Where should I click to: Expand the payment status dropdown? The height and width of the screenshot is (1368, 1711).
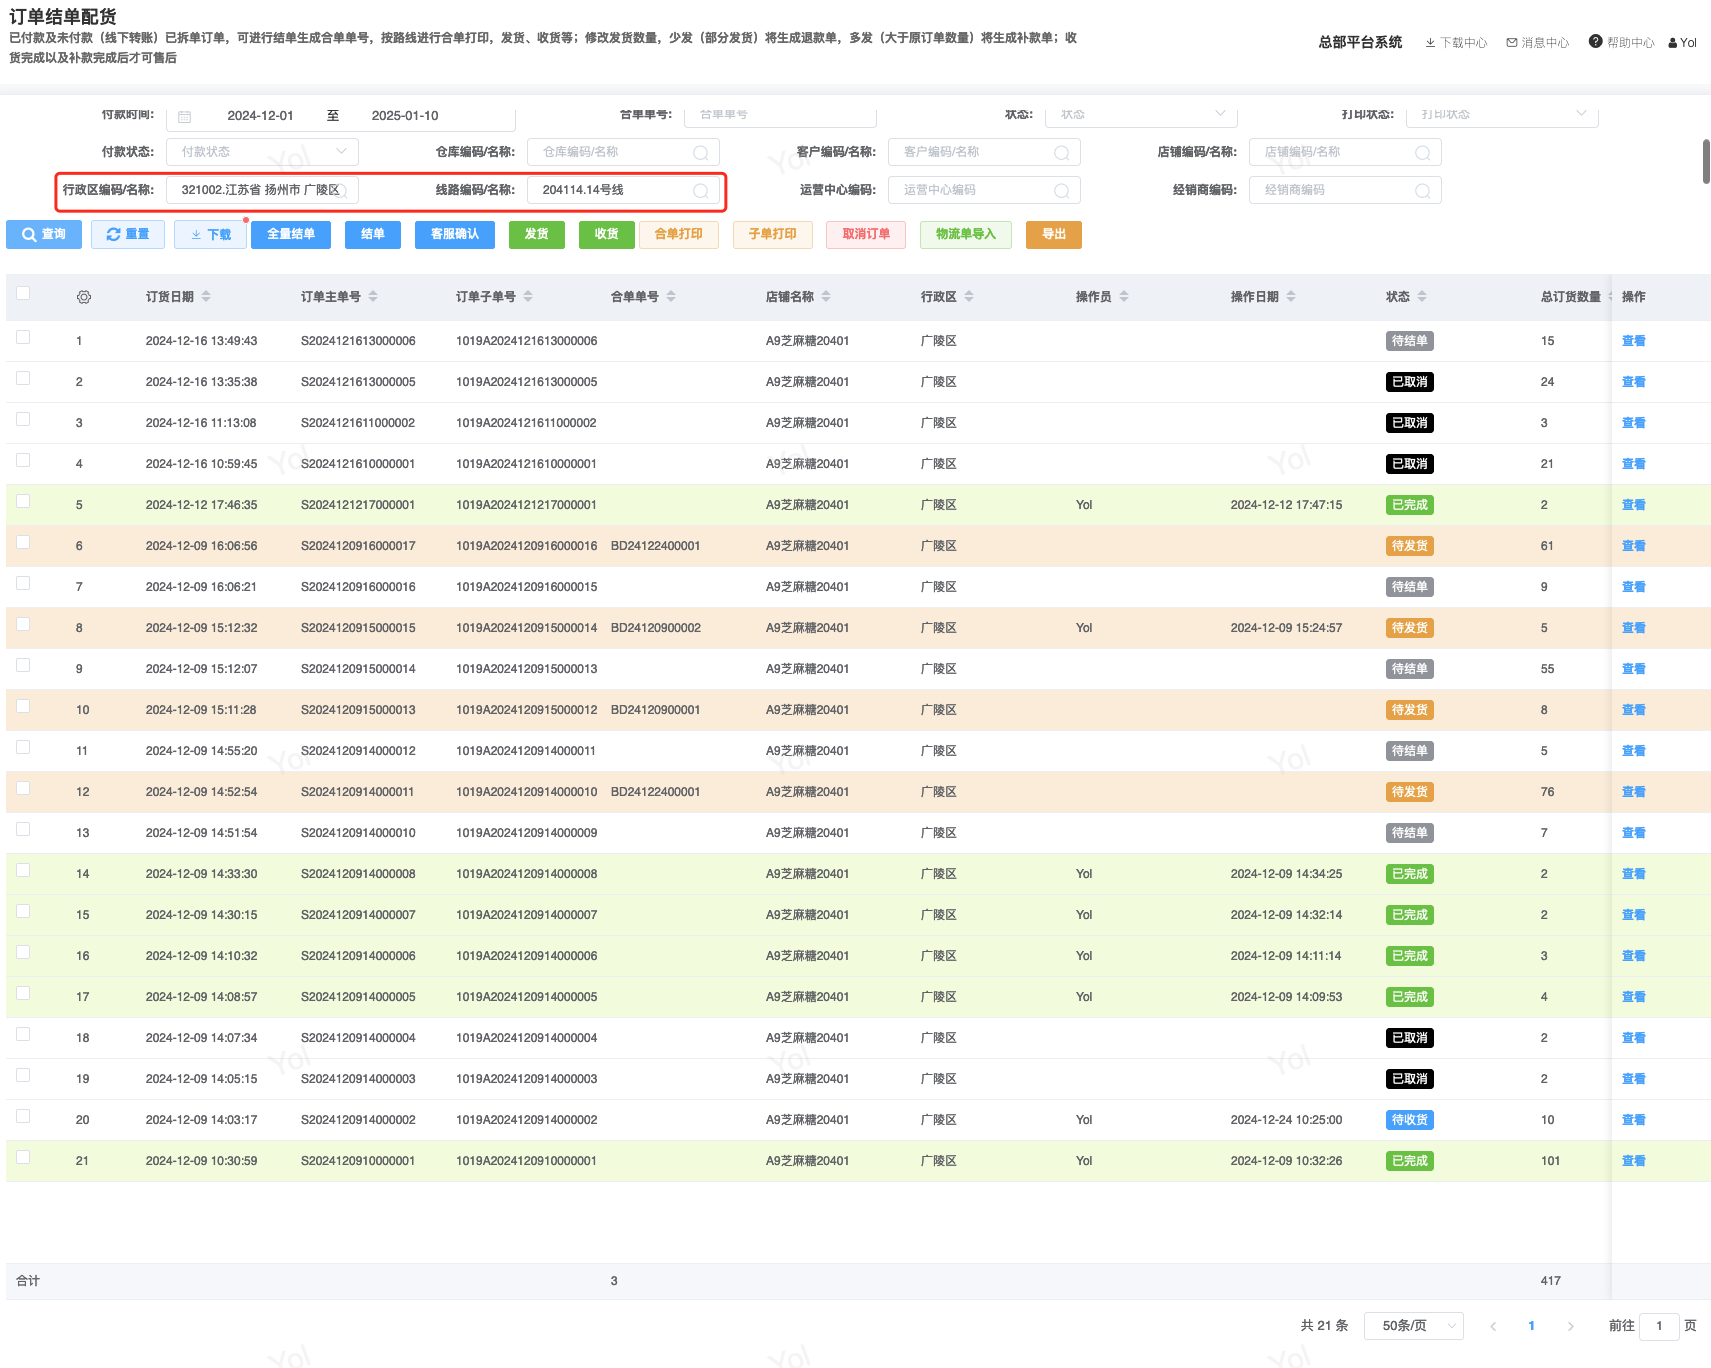point(262,152)
